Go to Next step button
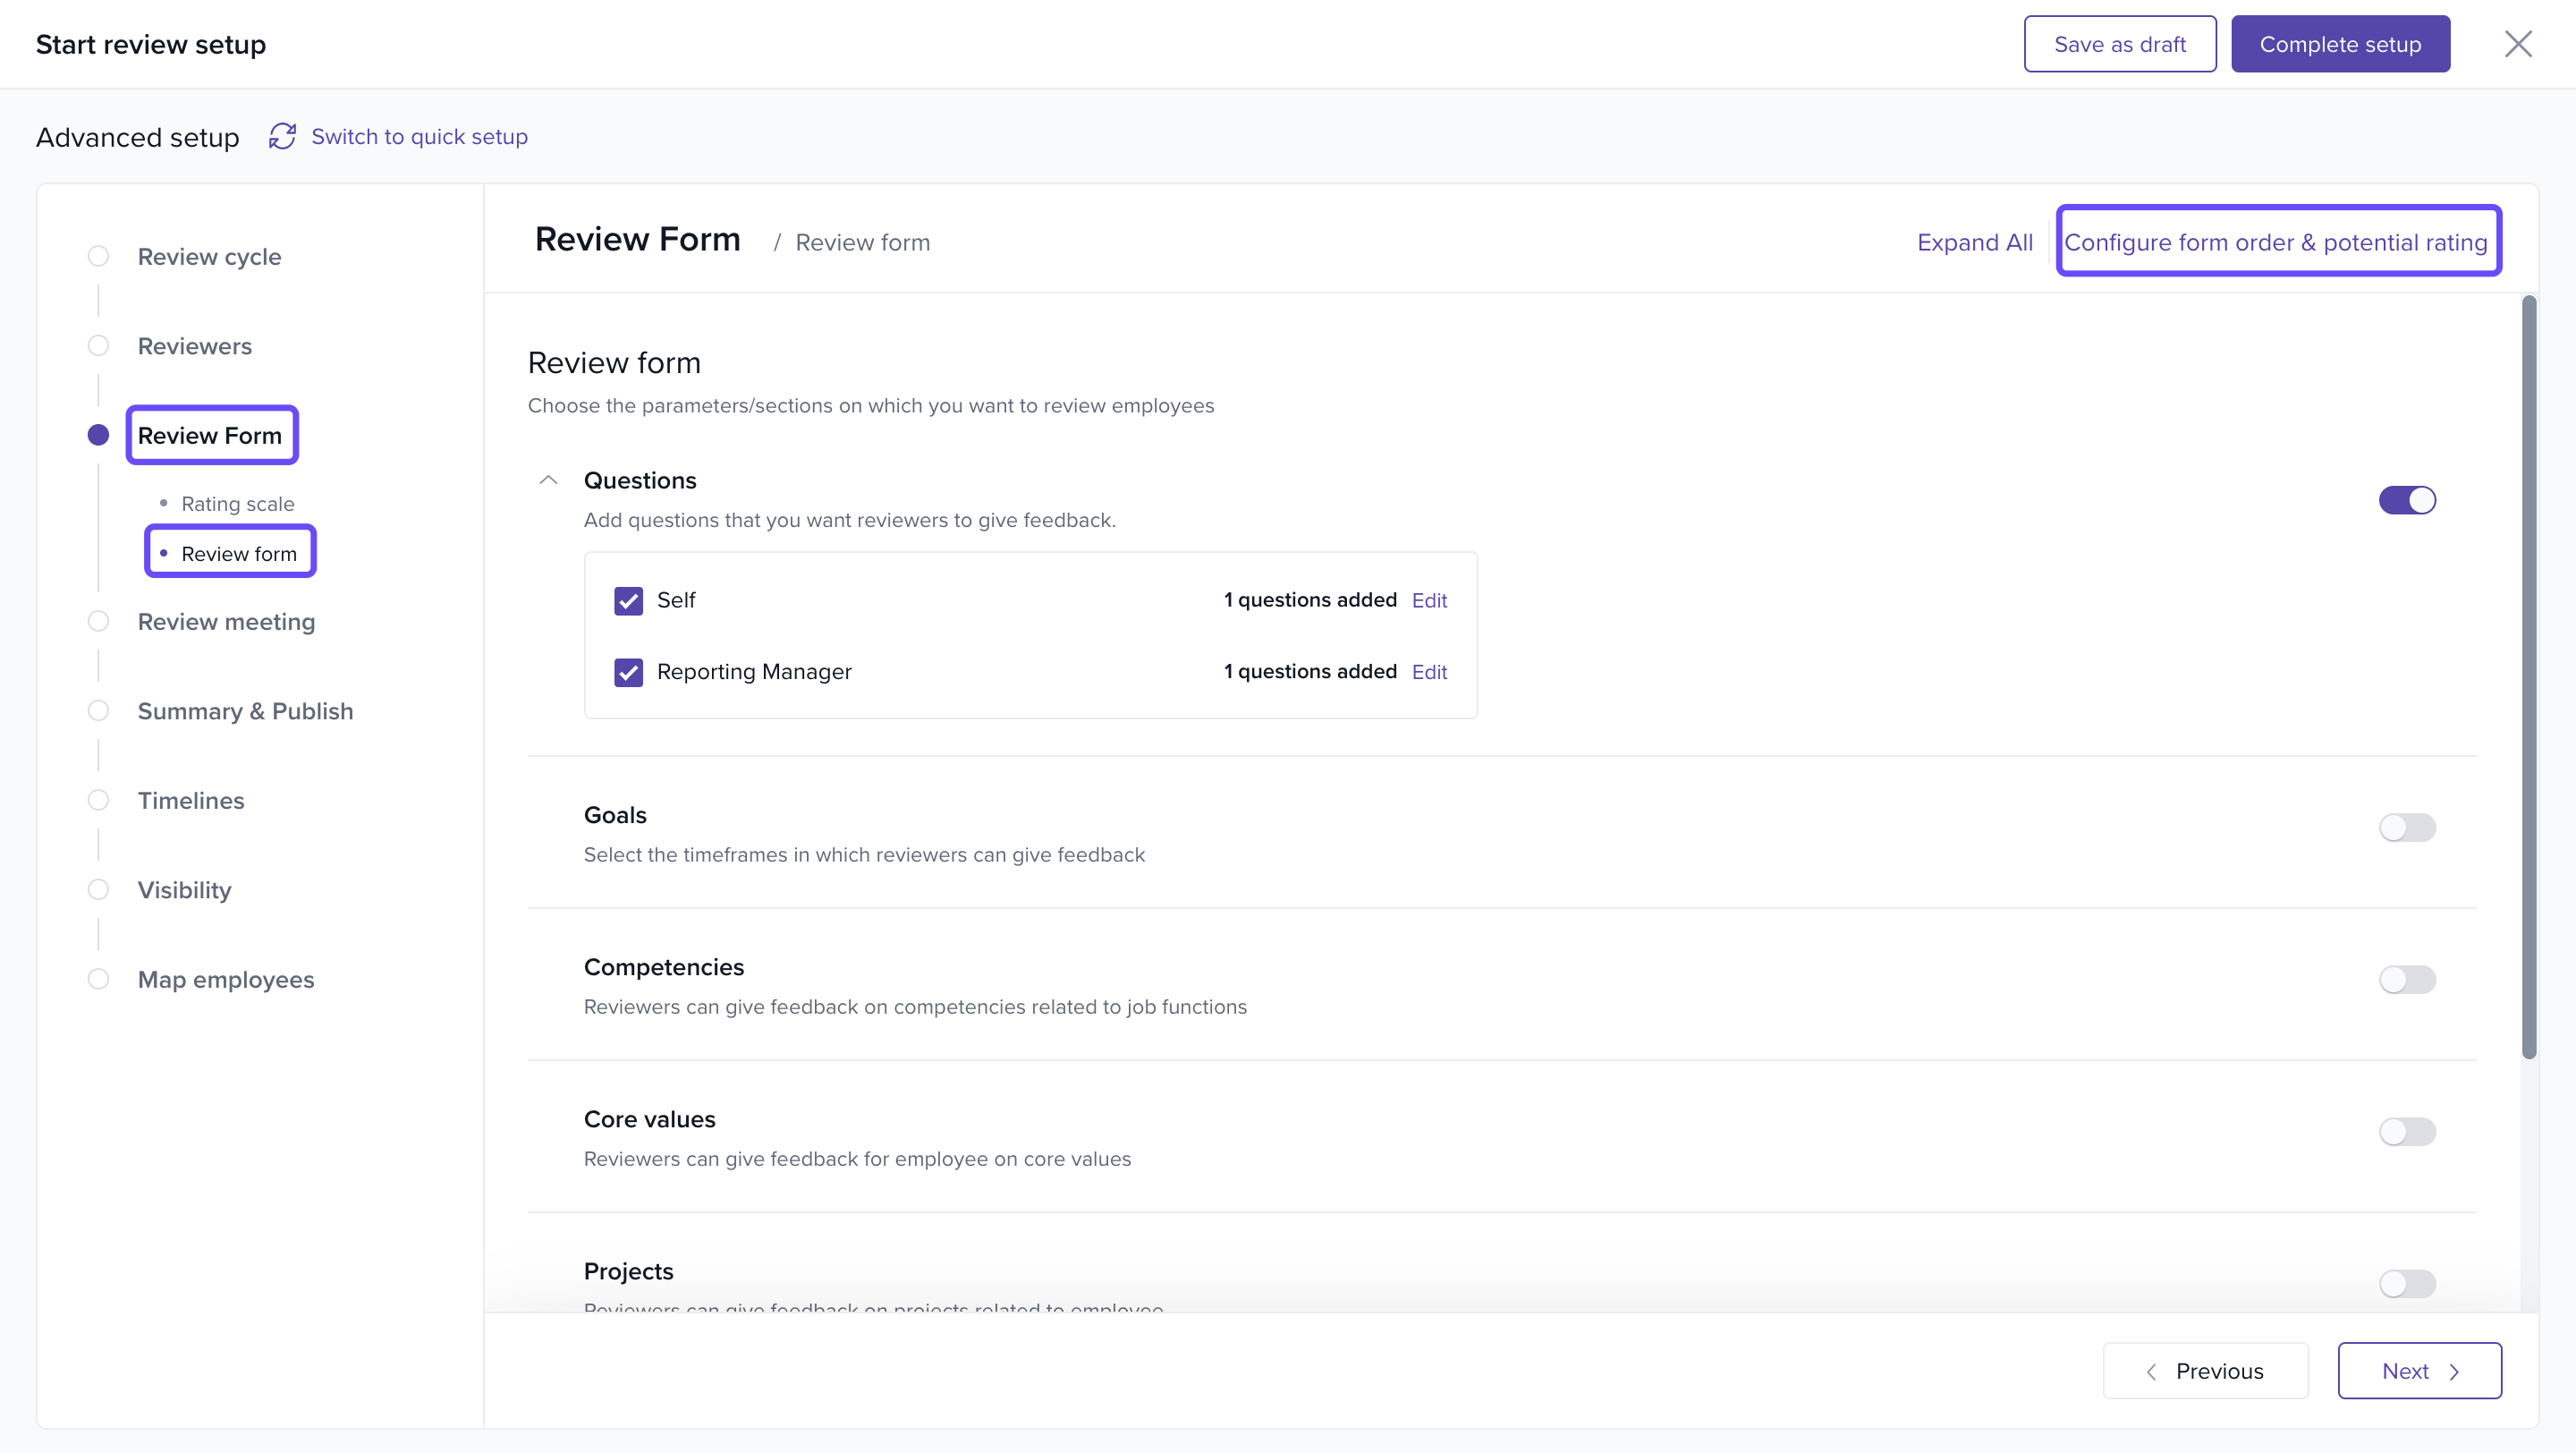 pos(2418,1370)
